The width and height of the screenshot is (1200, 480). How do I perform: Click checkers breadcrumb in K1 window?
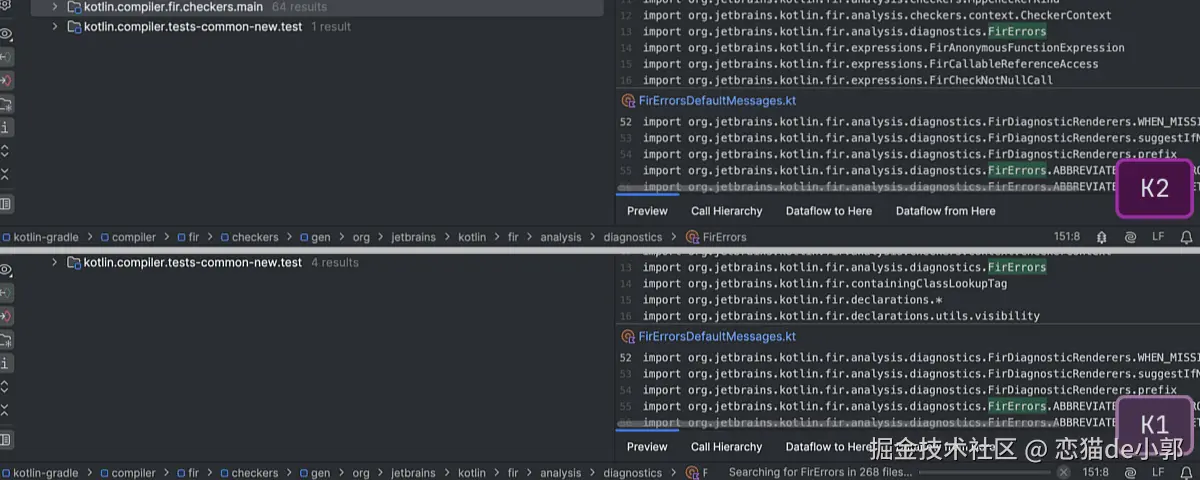(248, 473)
